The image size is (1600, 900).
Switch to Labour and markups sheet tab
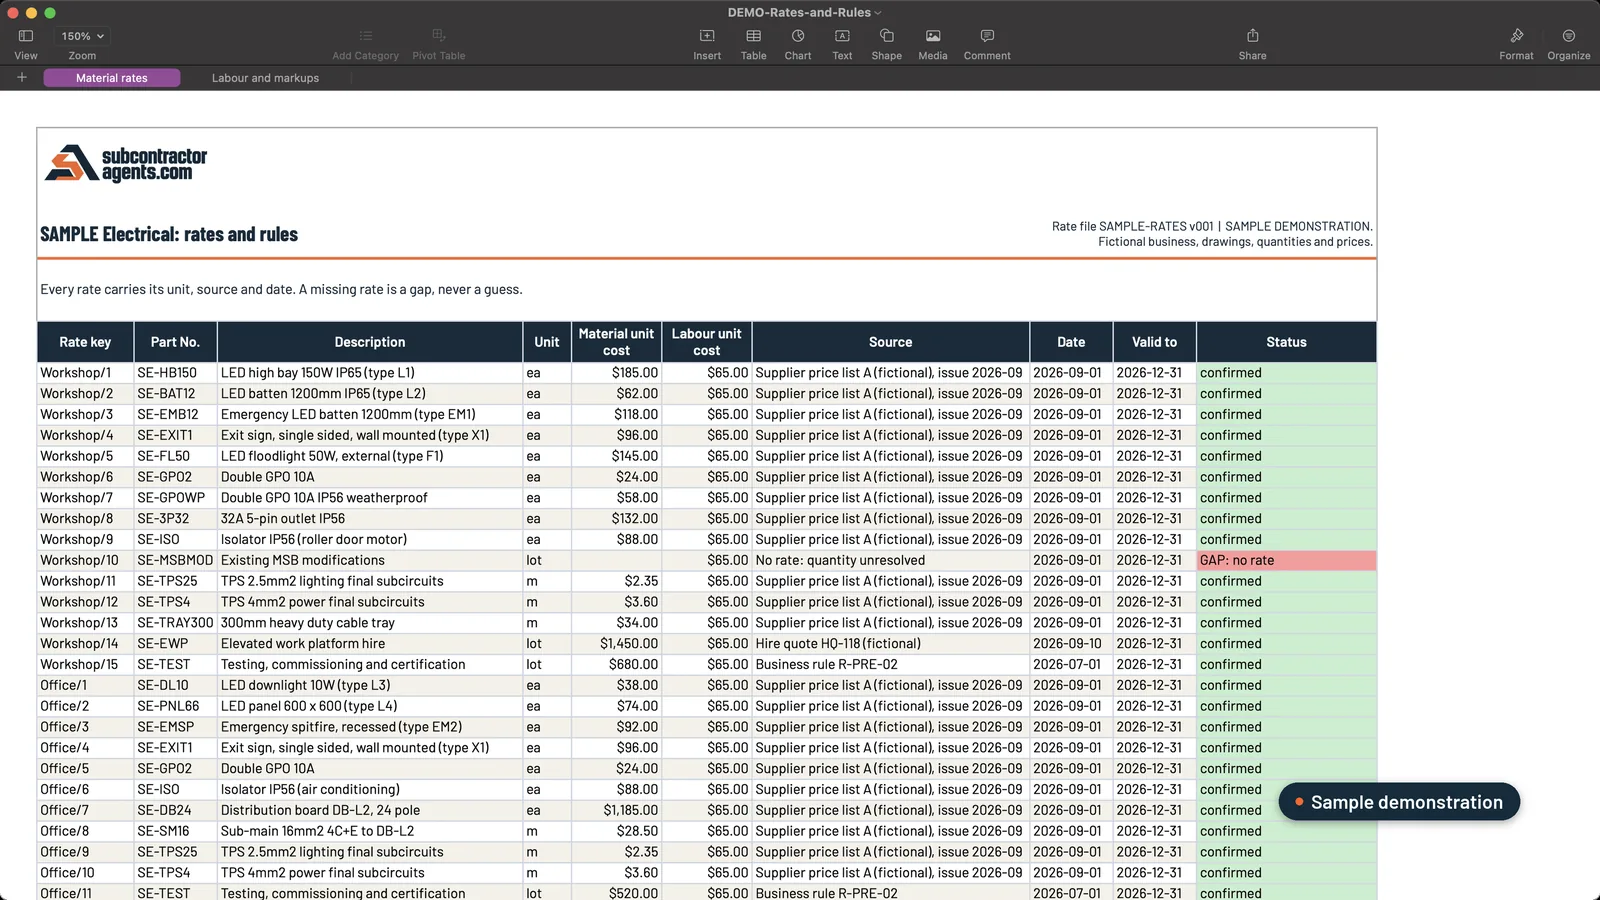[x=265, y=78]
